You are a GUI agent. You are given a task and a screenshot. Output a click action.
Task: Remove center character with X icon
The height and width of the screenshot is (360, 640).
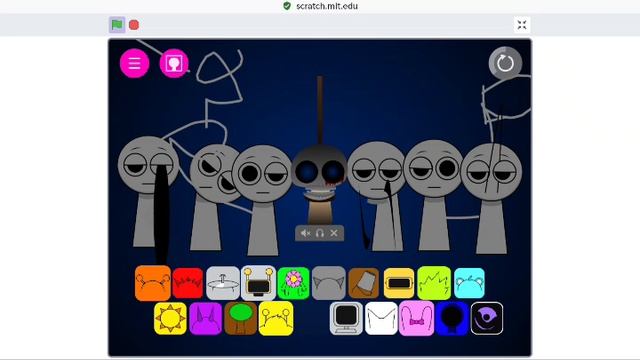[334, 233]
